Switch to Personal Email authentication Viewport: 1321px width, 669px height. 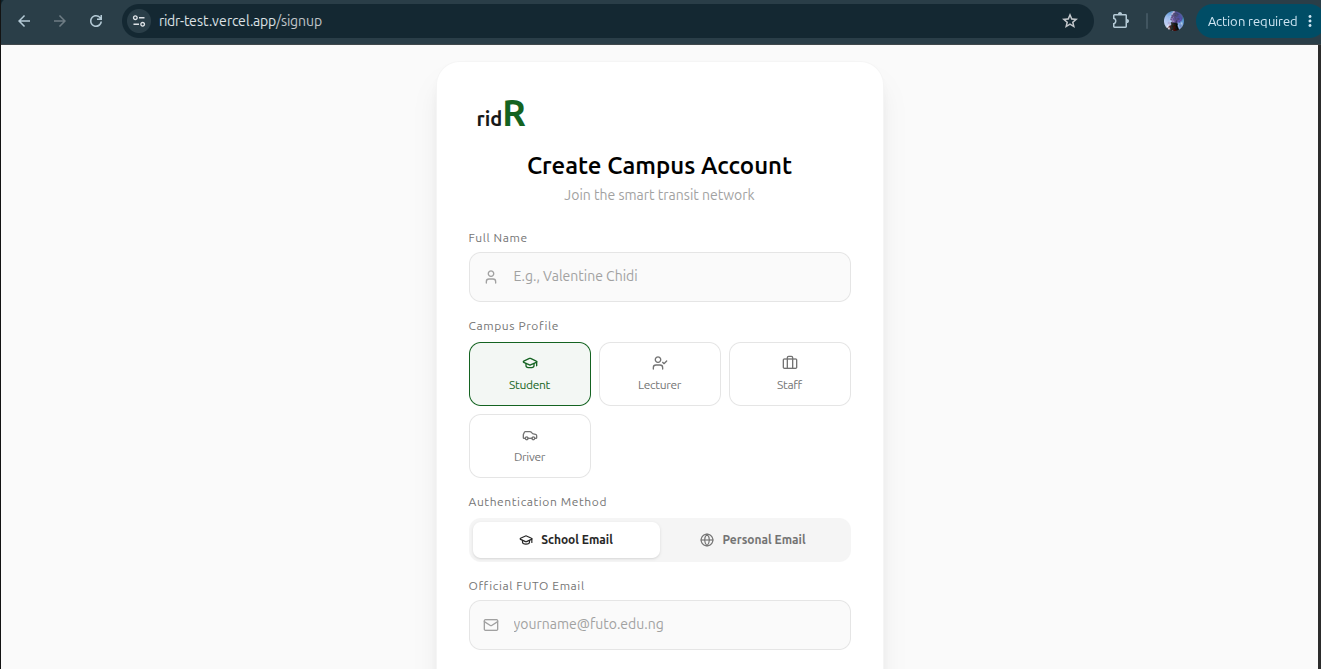753,540
